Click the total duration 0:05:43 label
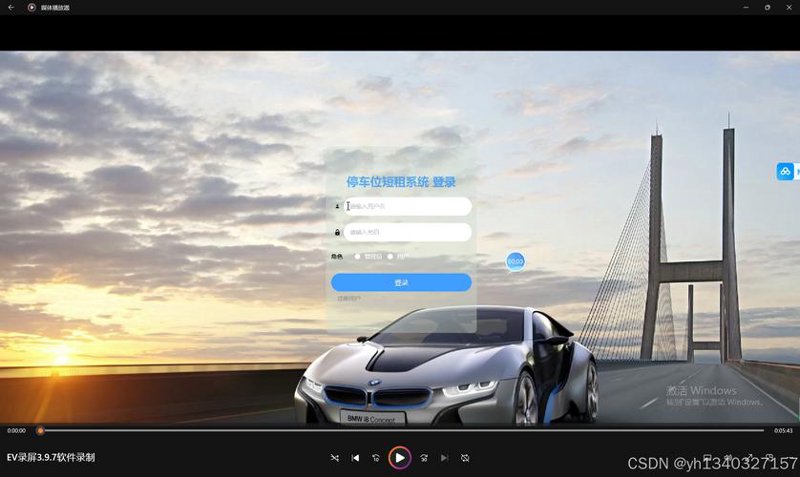Screen dimensions: 800x477 (x=783, y=431)
